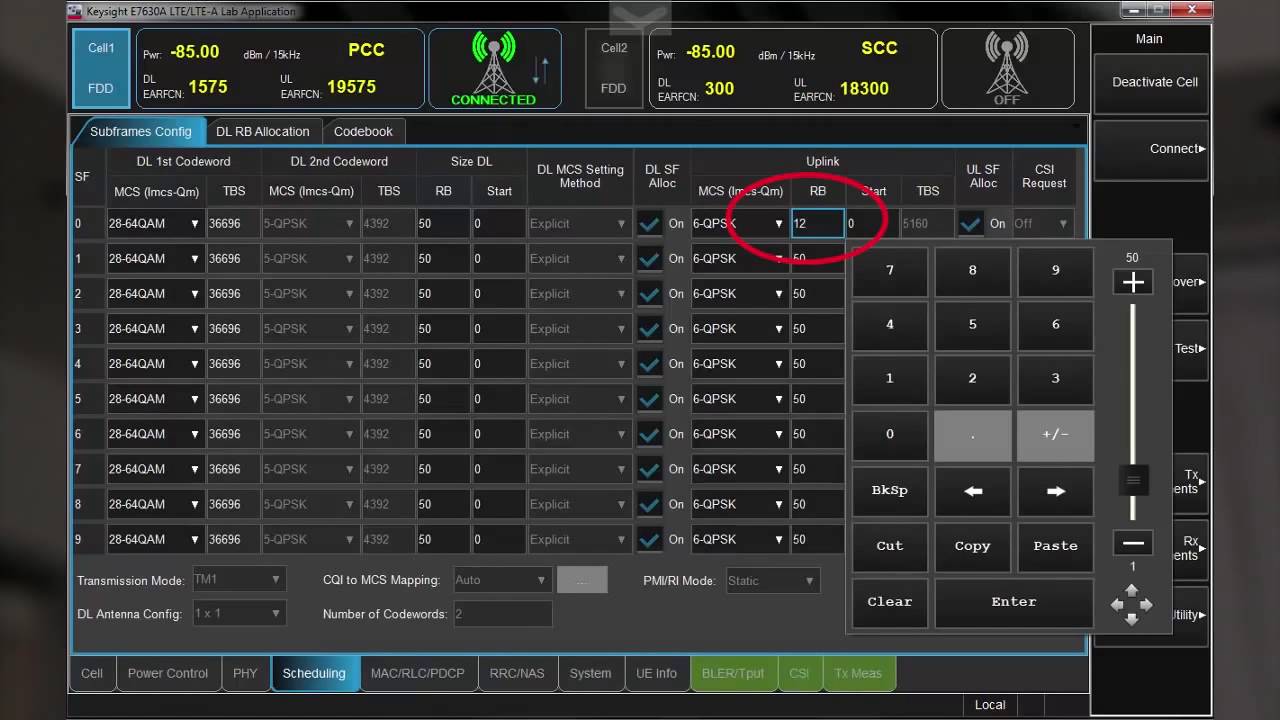
Task: Click the SCC UL EARFCN value 18300
Action: [x=864, y=88]
